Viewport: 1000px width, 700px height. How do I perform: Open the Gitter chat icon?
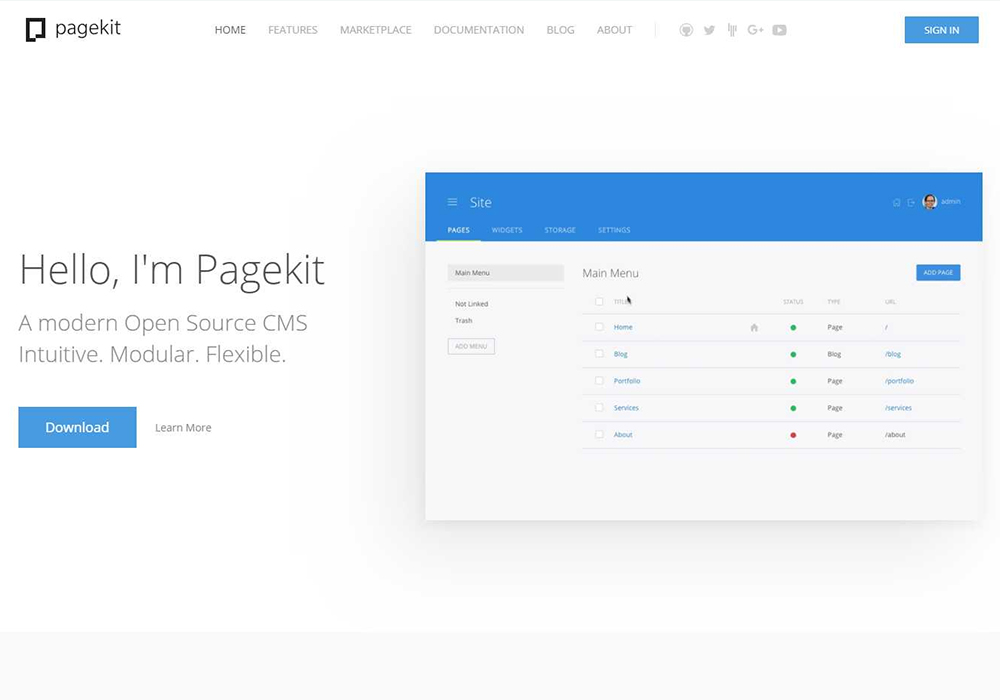[732, 30]
